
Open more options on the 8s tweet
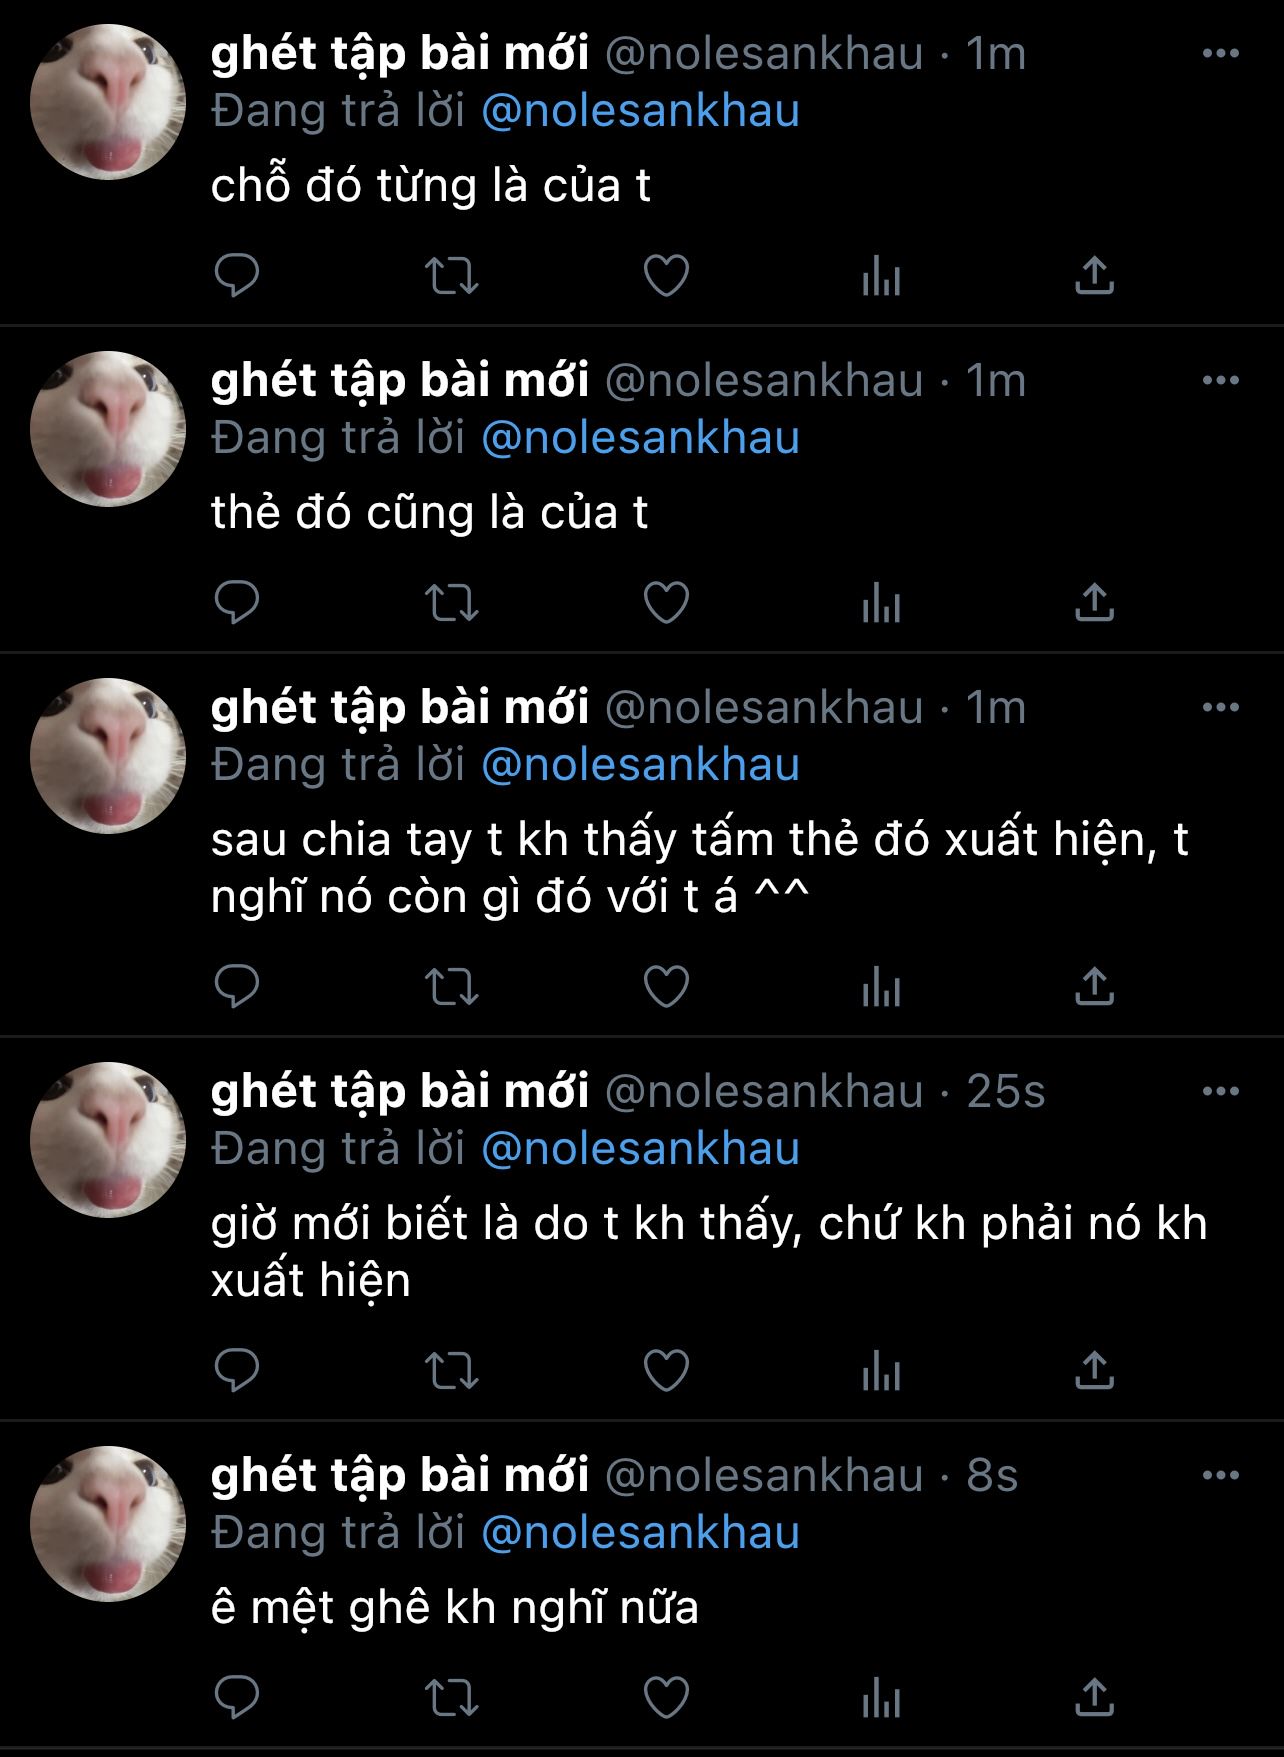click(1221, 1475)
